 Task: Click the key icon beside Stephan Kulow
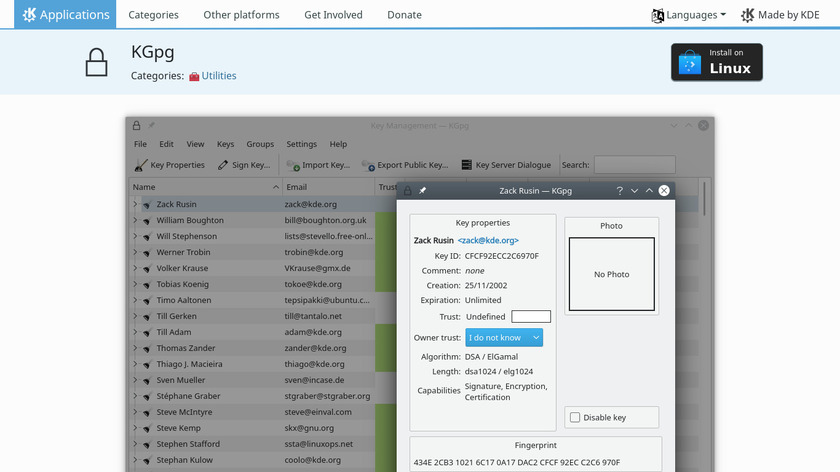coord(147,460)
